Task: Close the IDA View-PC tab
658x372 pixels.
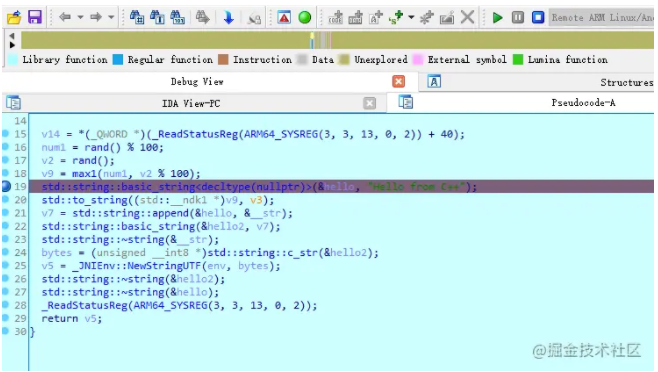Action: tap(369, 103)
